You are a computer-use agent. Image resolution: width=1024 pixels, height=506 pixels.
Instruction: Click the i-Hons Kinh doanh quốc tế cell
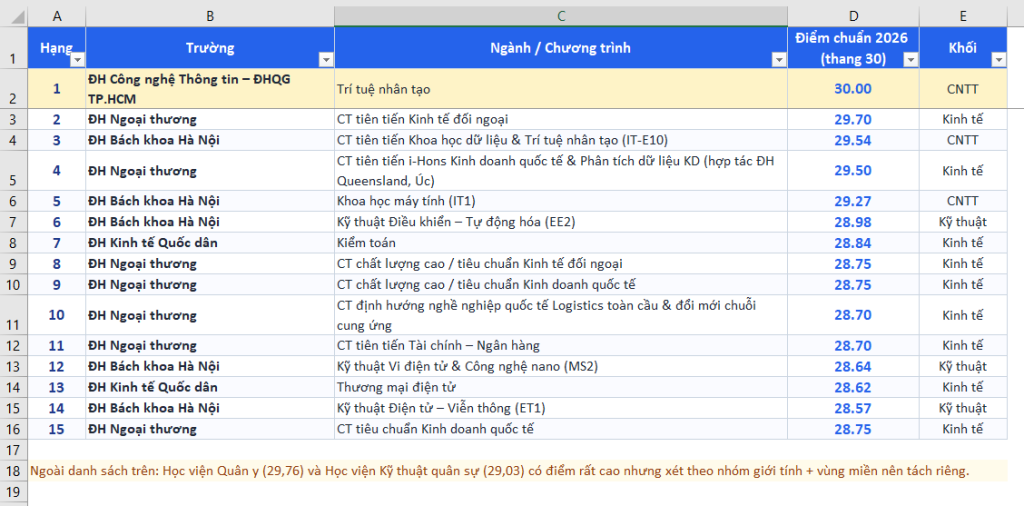point(561,170)
